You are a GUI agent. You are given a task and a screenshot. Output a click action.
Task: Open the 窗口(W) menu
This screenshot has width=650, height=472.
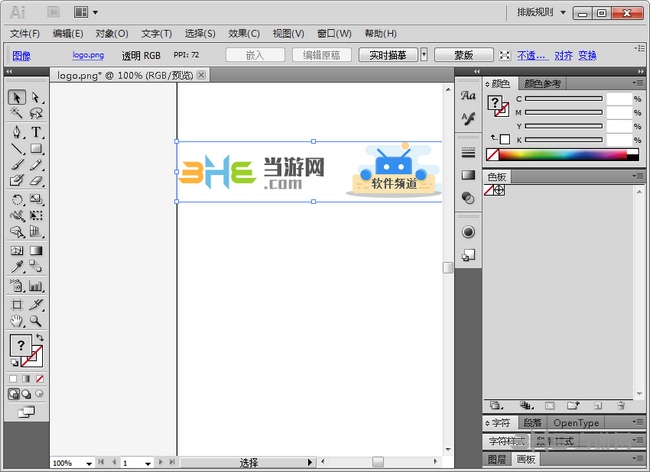point(334,34)
